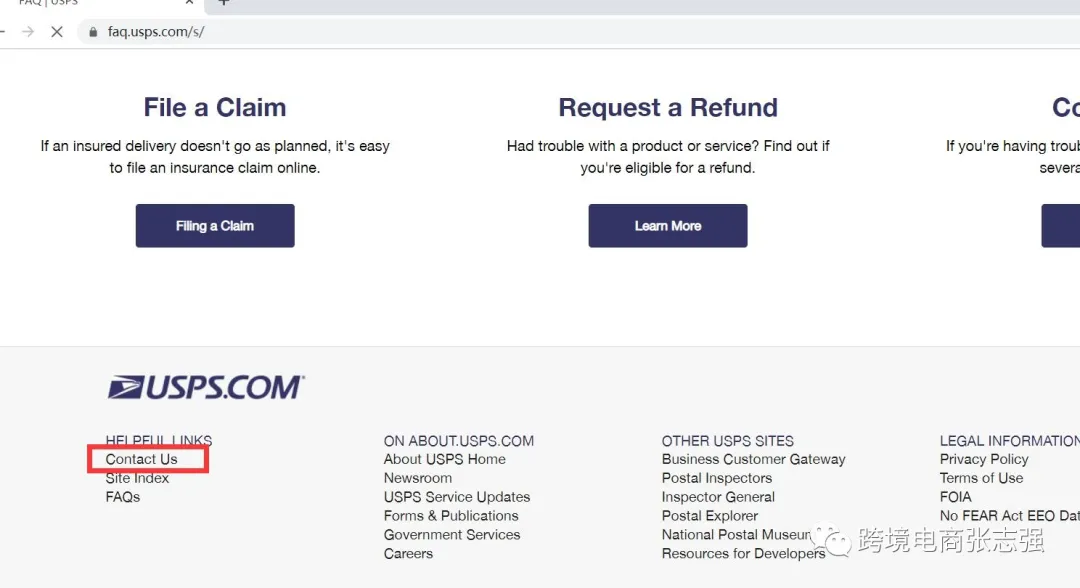1080x588 pixels.
Task: Open the Postal Inspectors link
Action: (717, 478)
